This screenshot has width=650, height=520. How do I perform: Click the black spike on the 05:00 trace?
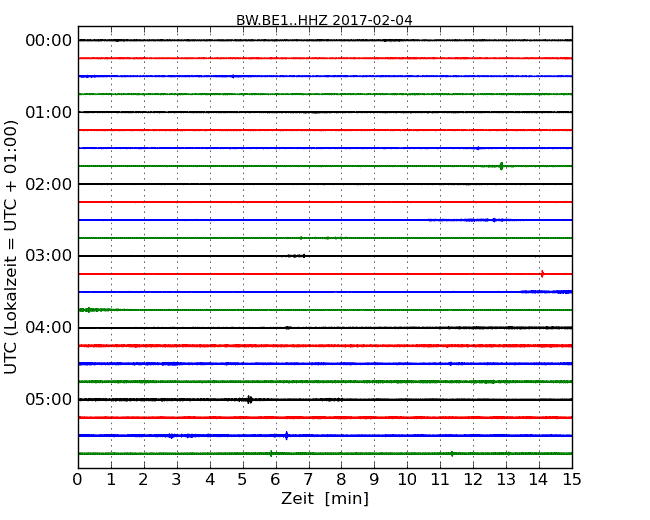tap(250, 400)
